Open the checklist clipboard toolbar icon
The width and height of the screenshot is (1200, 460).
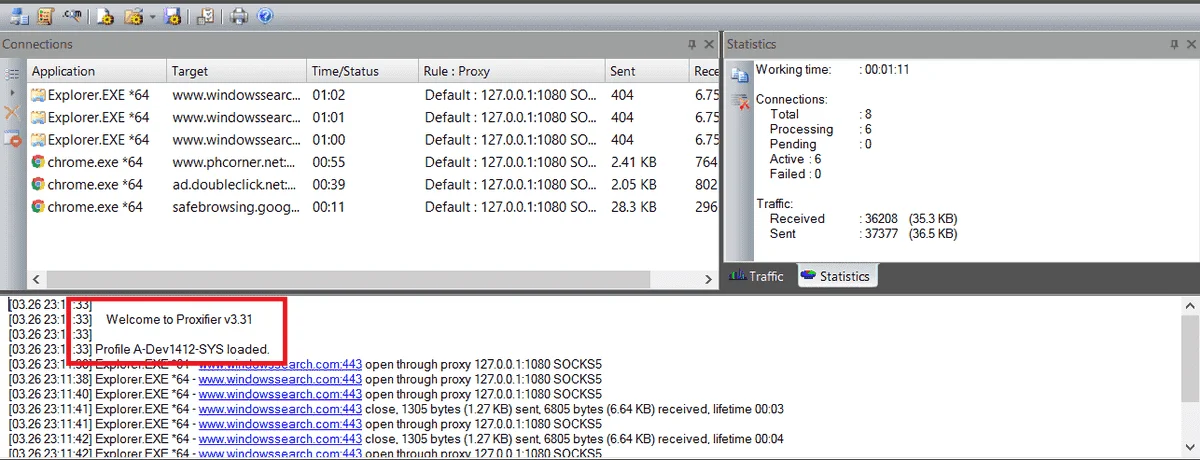click(204, 16)
